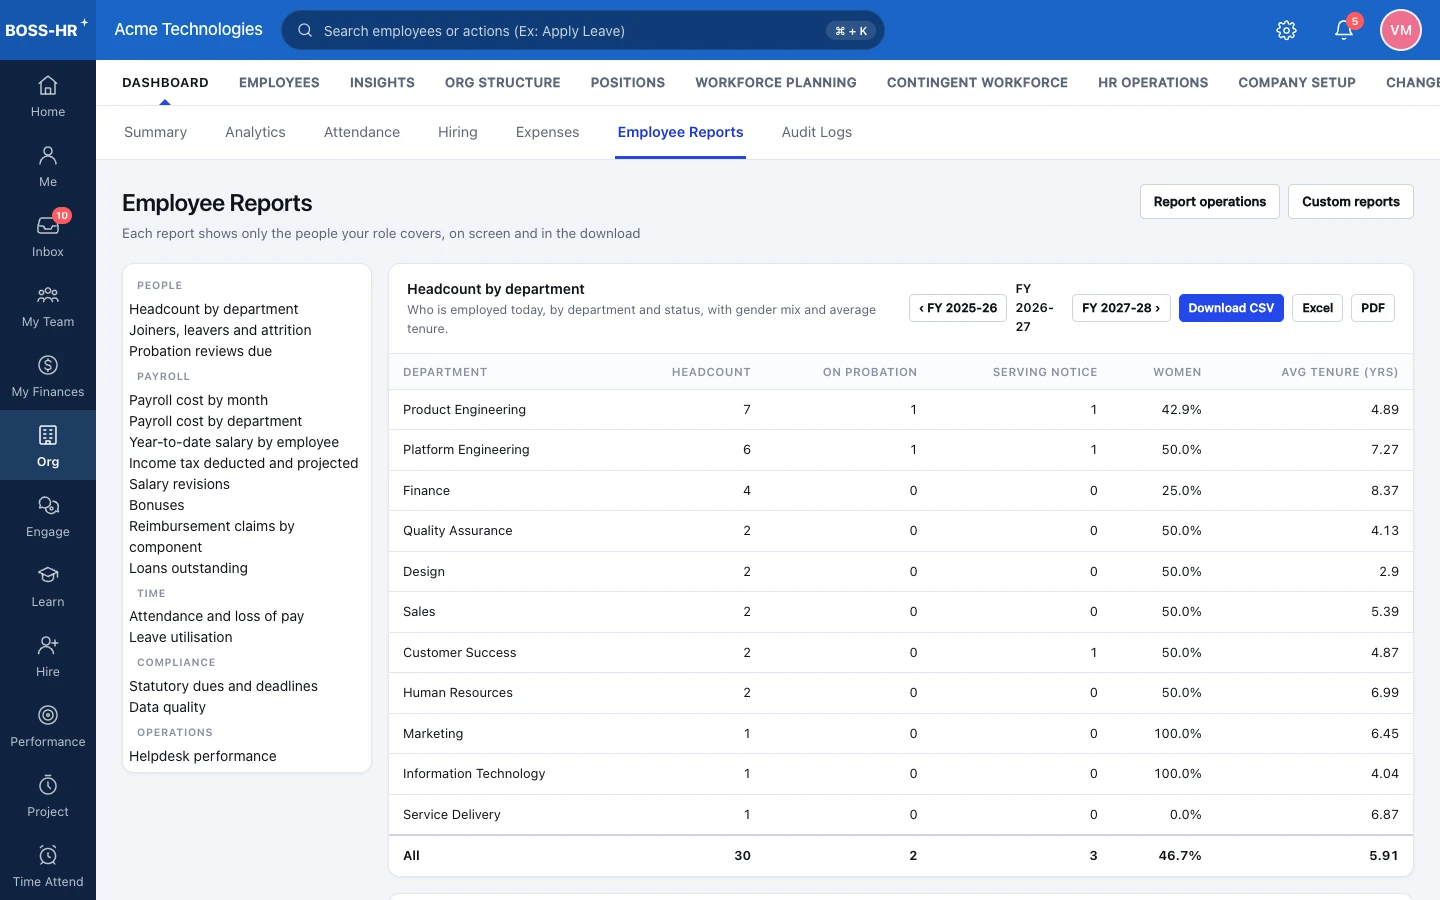1440x900 pixels.
Task: Open Statutory dues and deadlines report
Action: [x=223, y=686]
